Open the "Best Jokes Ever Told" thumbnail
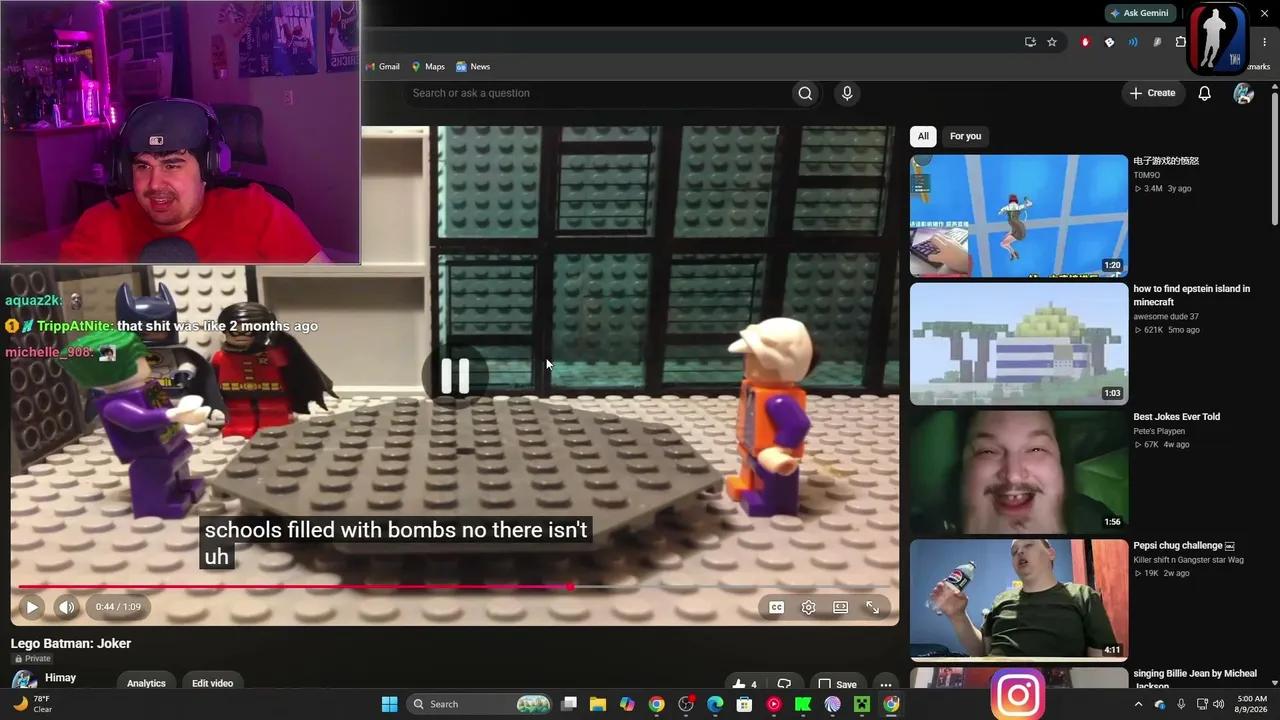Screen dimensions: 1280x720 (1018, 471)
